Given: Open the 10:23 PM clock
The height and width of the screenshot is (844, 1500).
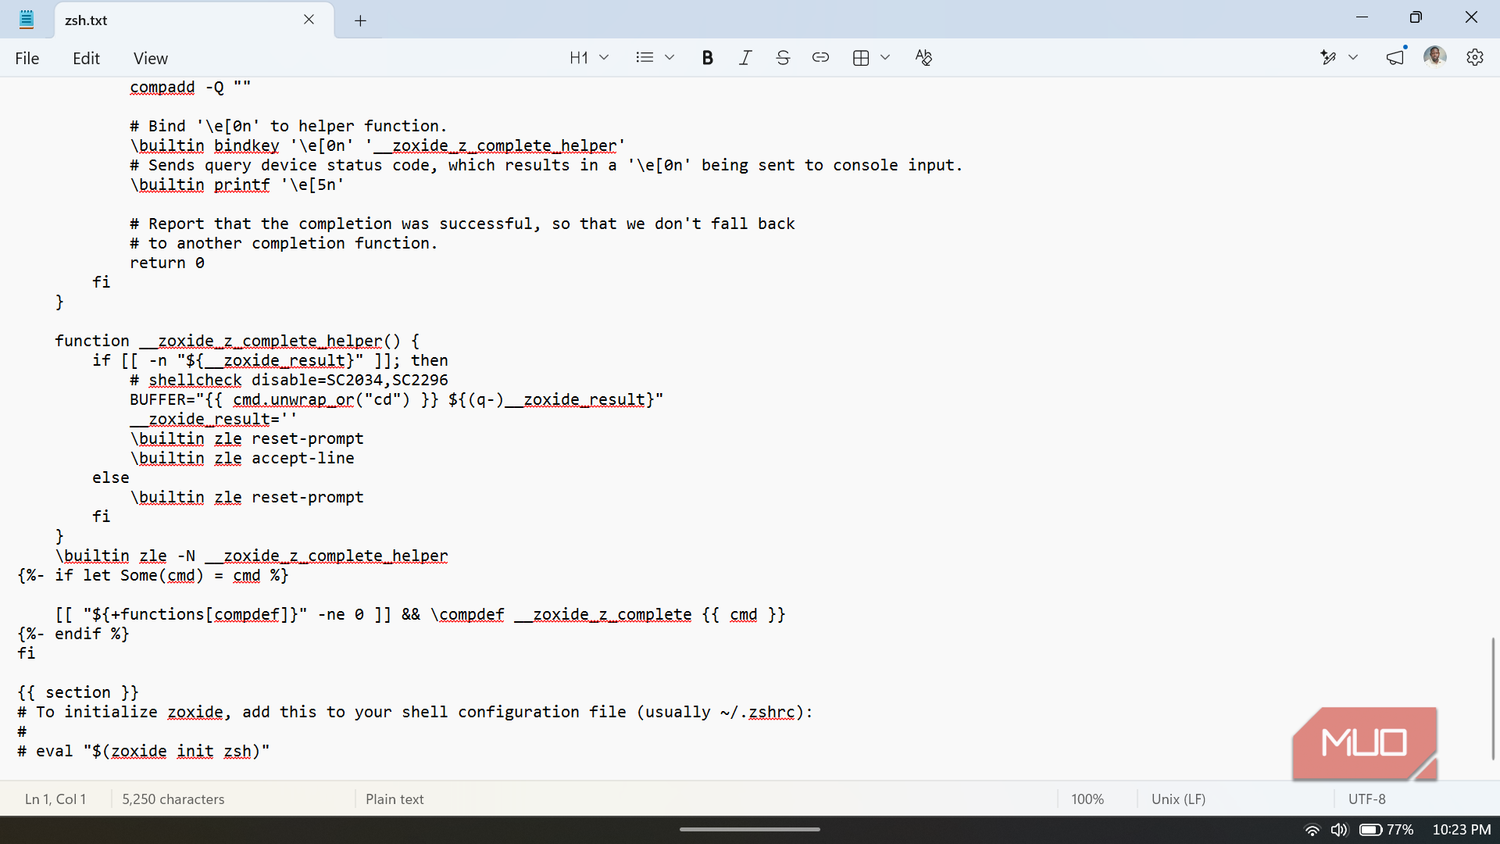Looking at the screenshot, I should click(x=1461, y=830).
